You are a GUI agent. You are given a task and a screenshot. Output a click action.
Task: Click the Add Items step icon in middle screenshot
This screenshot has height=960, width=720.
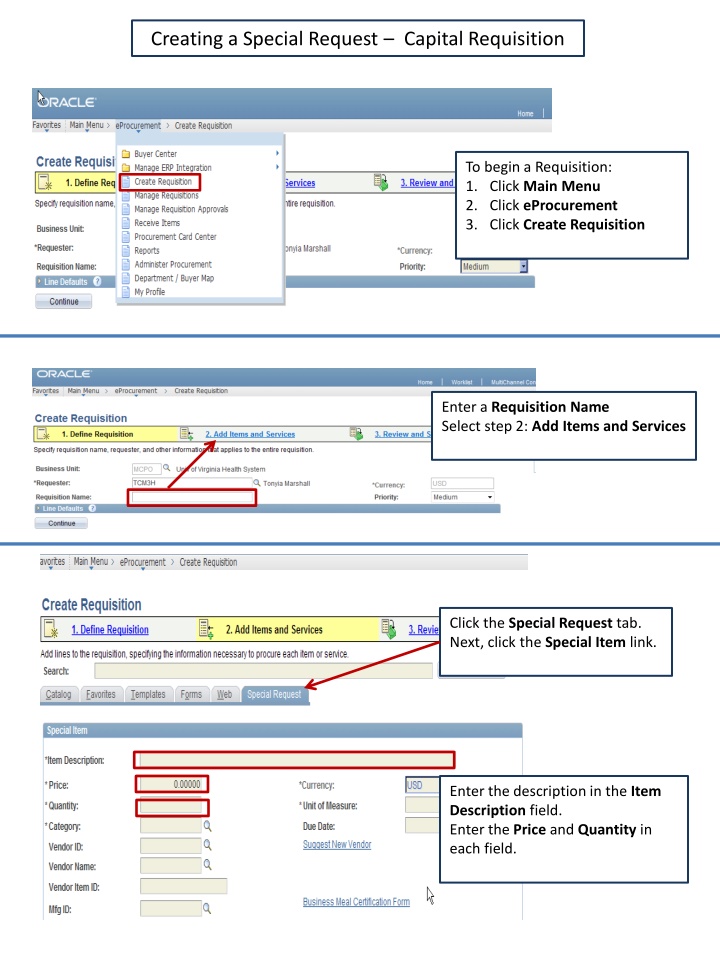[x=187, y=433]
